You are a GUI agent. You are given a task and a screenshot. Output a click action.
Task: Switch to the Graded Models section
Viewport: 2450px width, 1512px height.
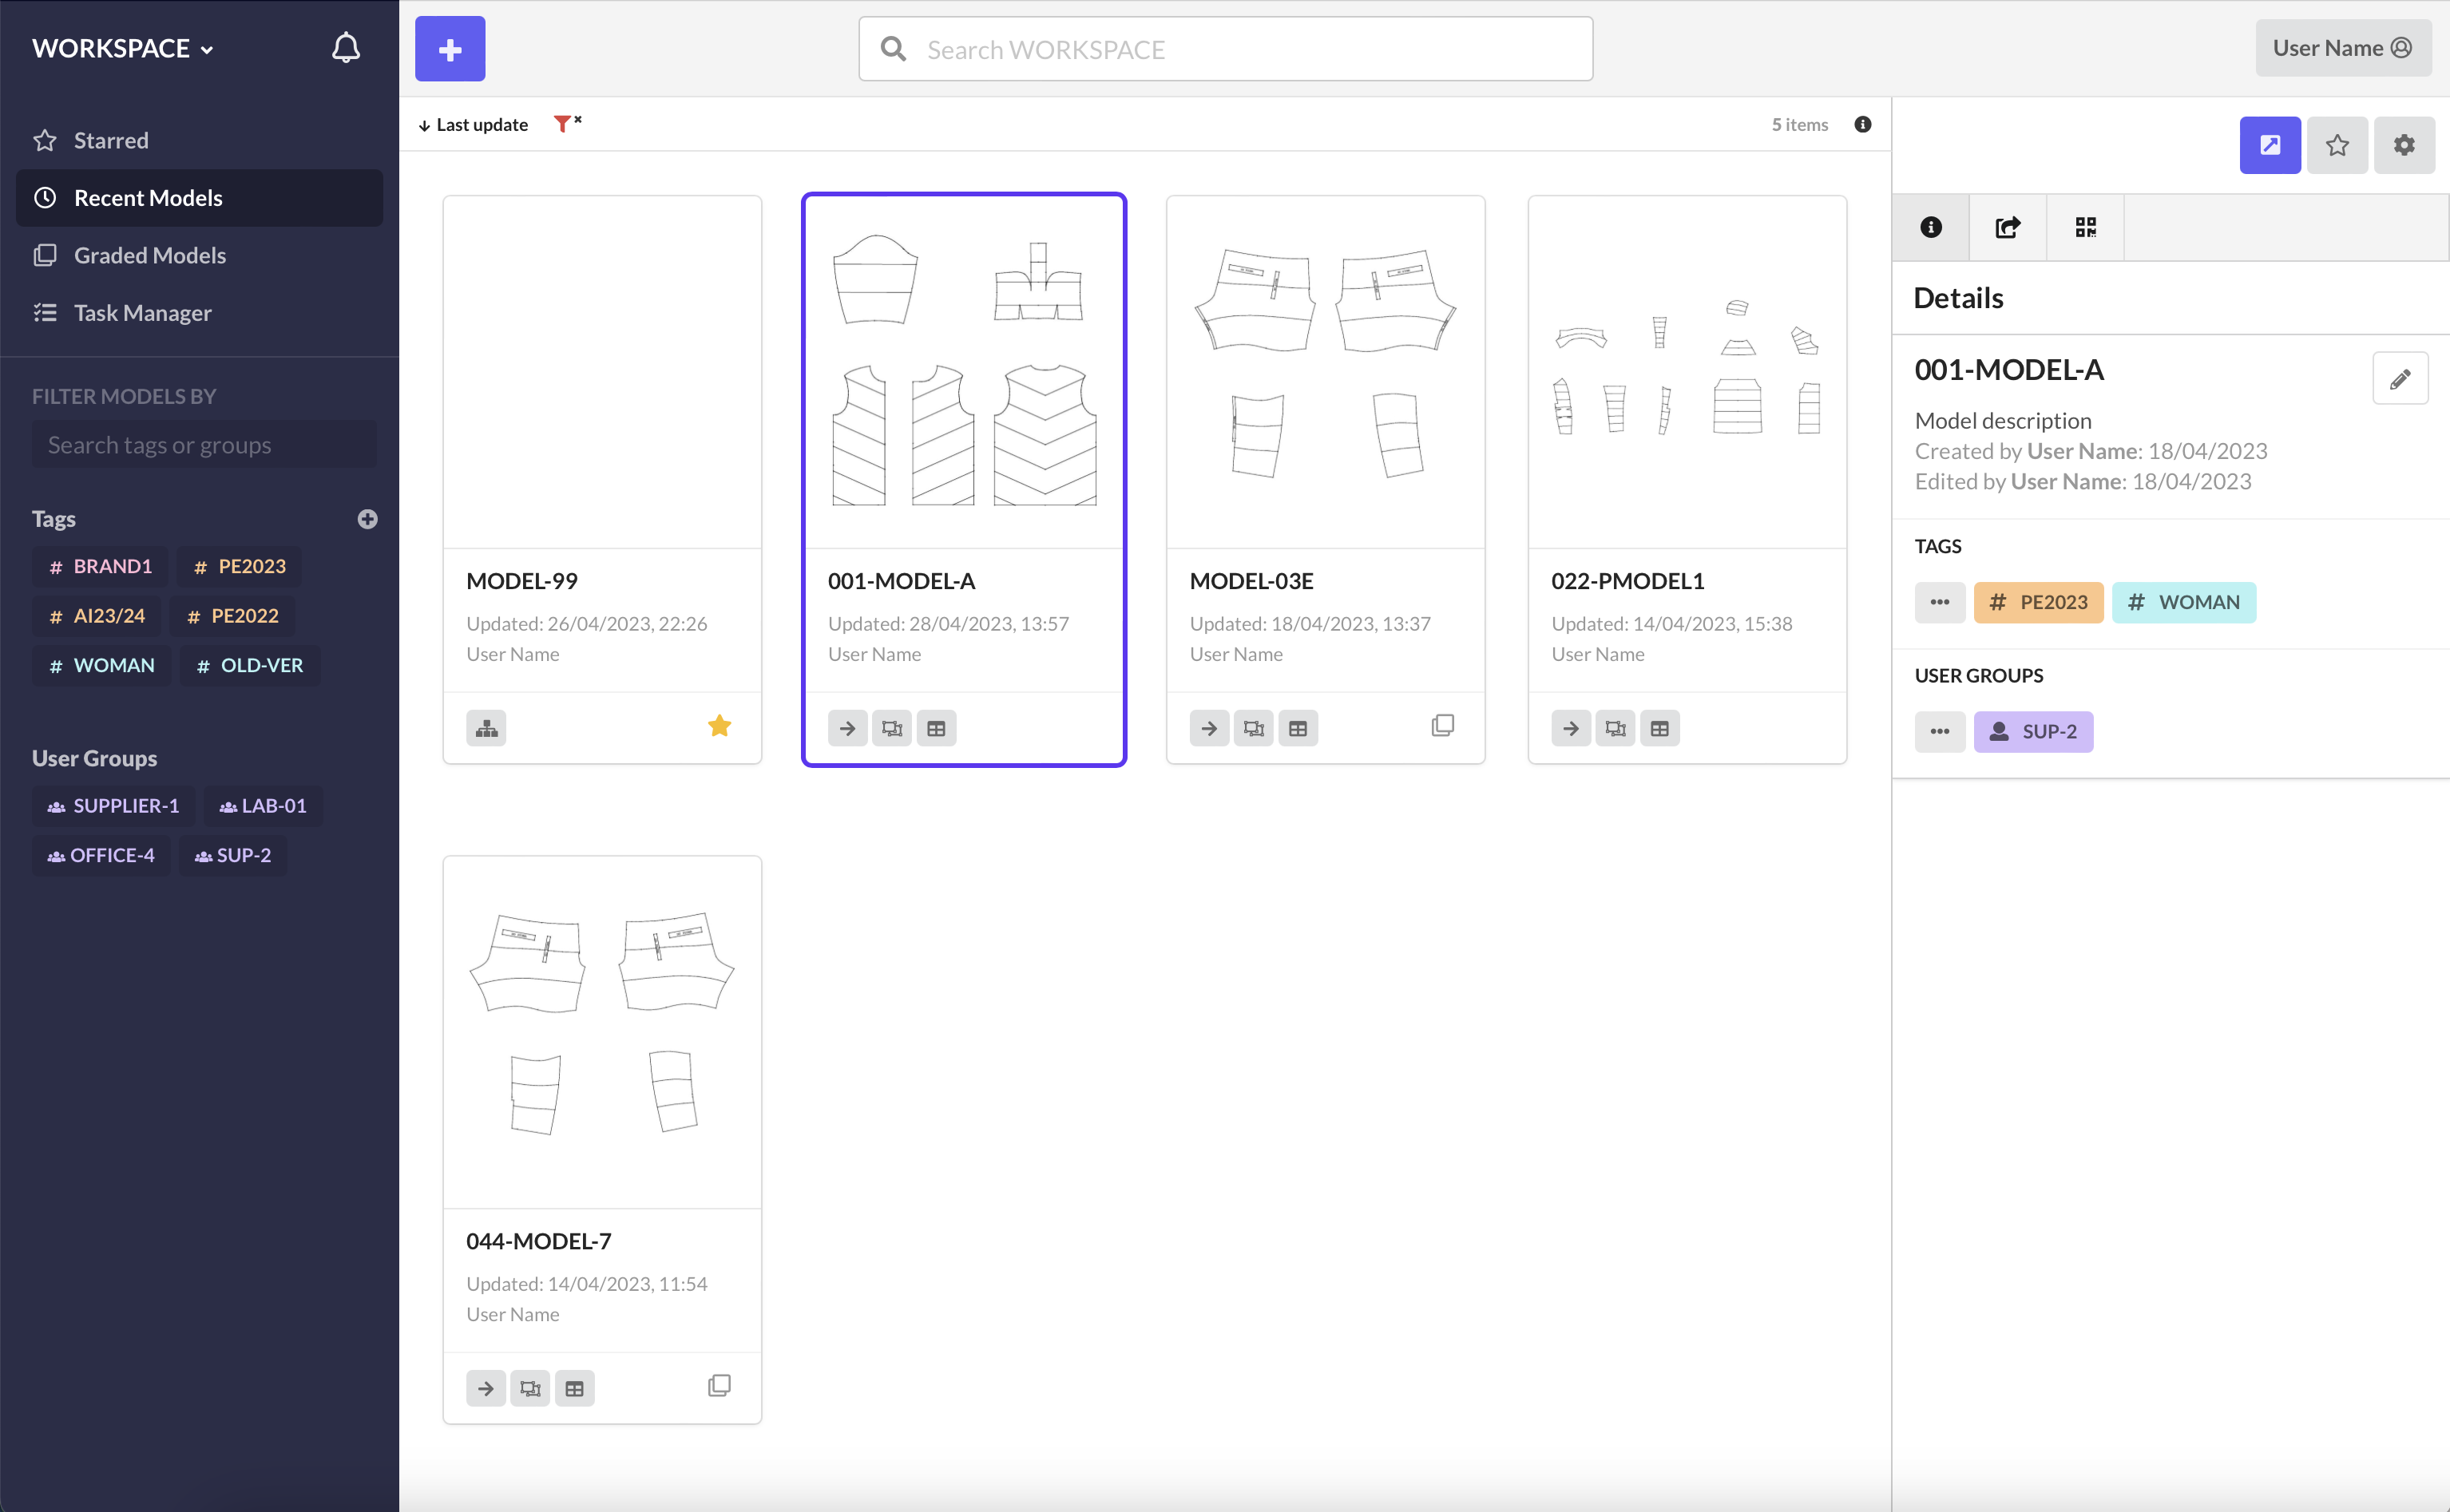click(149, 255)
